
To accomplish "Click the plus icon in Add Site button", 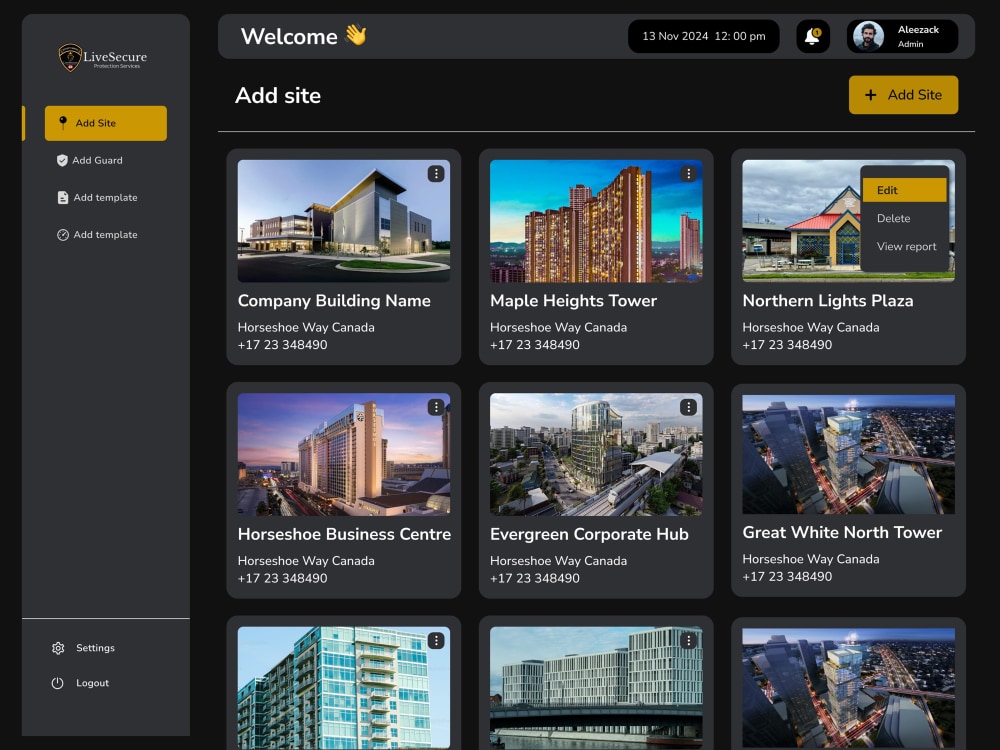I will 871,95.
